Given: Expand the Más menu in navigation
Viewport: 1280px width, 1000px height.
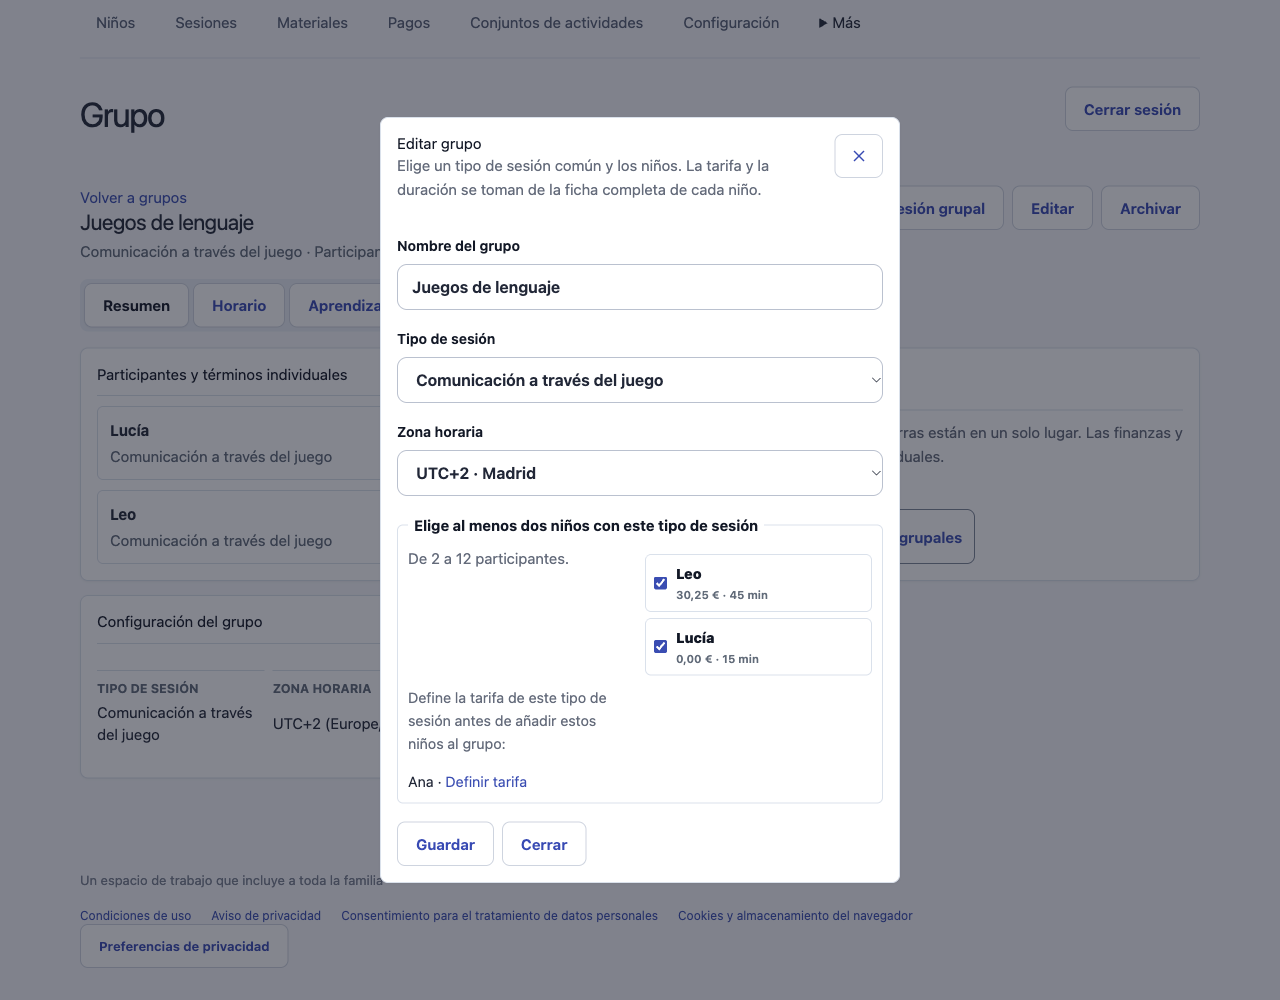Looking at the screenshot, I should pyautogui.click(x=839, y=23).
